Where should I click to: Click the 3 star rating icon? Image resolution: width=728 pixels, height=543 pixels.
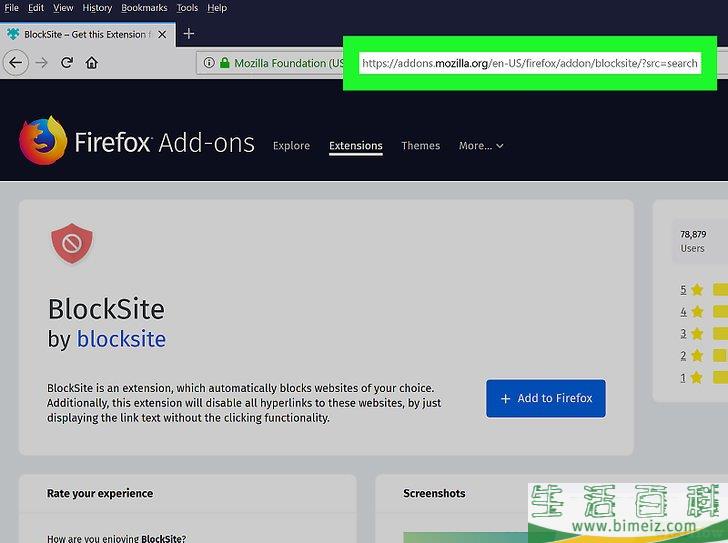(697, 334)
